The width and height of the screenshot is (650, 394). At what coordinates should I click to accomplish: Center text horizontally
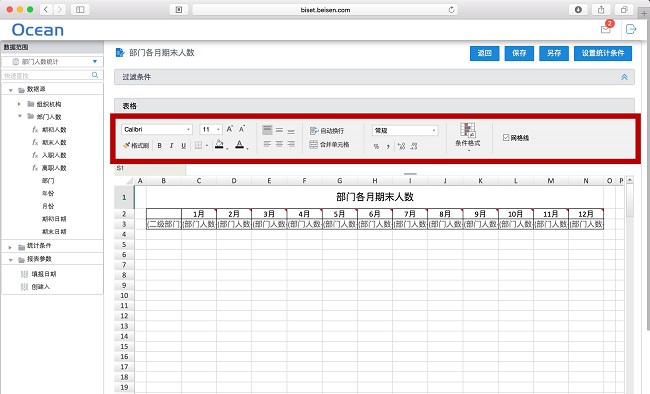(279, 144)
